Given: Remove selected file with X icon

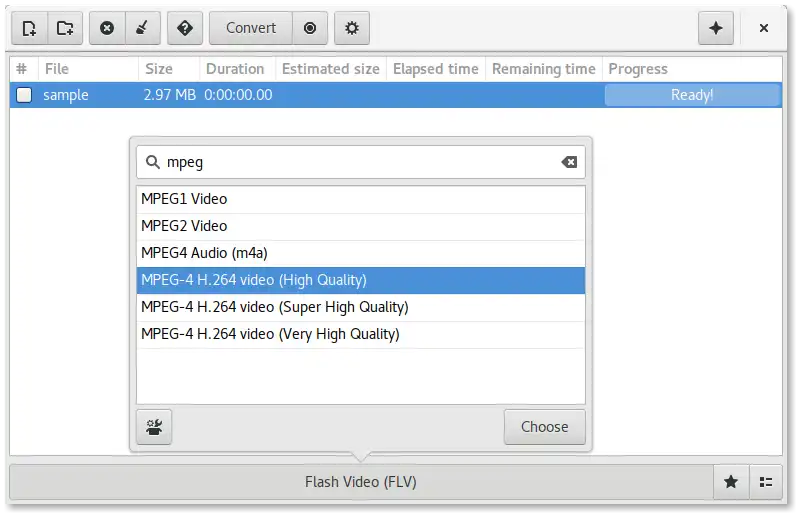Looking at the screenshot, I should (107, 28).
